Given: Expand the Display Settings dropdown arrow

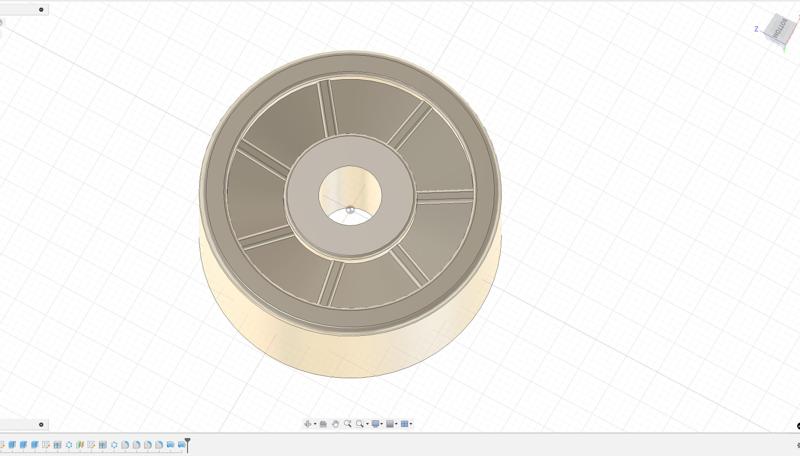Looking at the screenshot, I should (x=382, y=424).
